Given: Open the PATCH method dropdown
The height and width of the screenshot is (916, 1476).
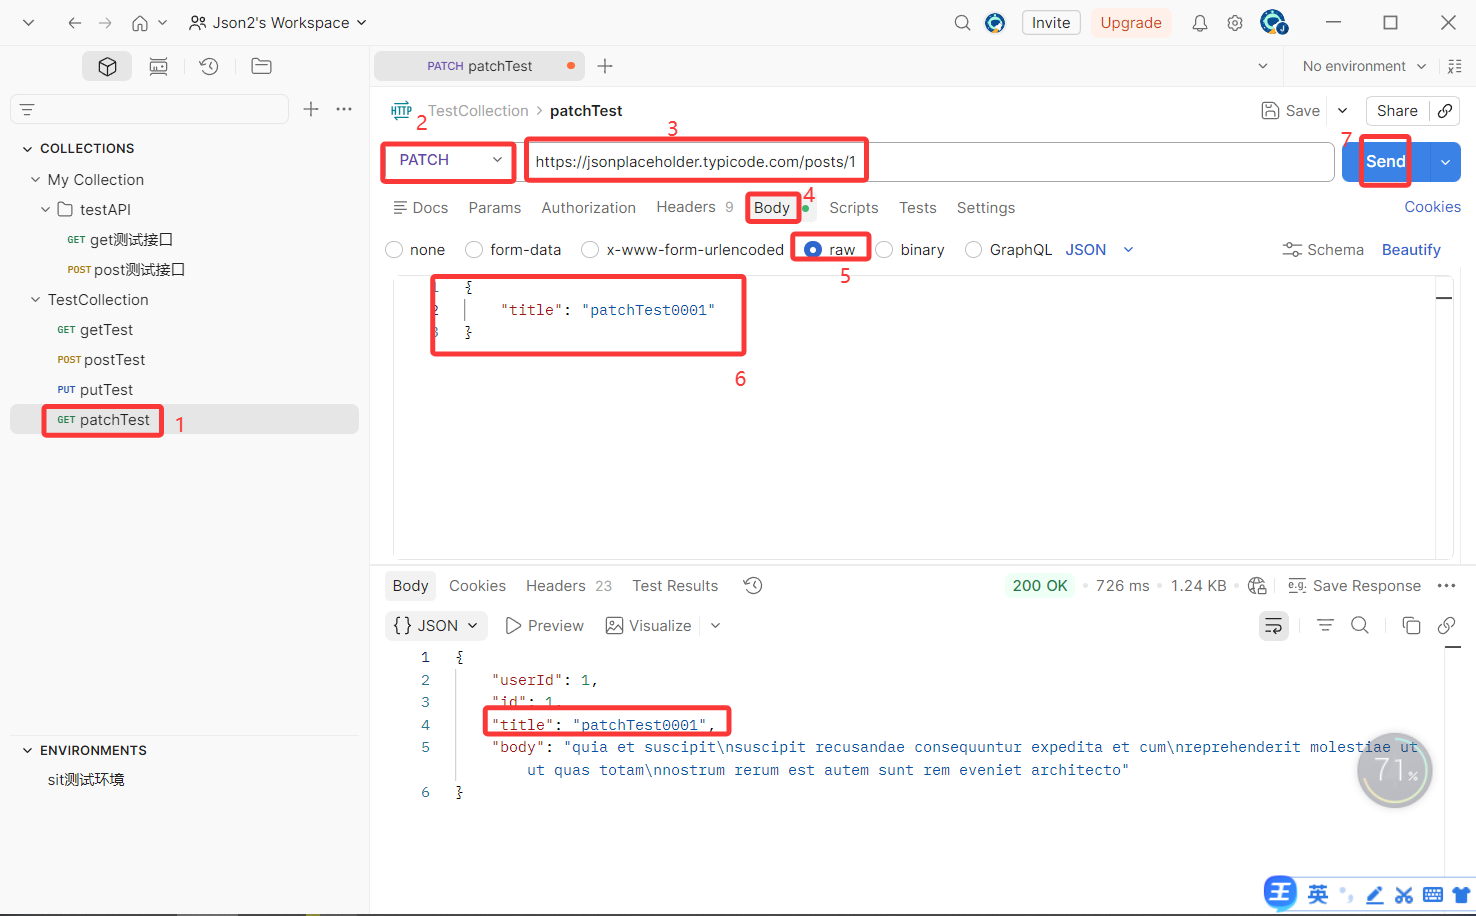Looking at the screenshot, I should coord(449,160).
